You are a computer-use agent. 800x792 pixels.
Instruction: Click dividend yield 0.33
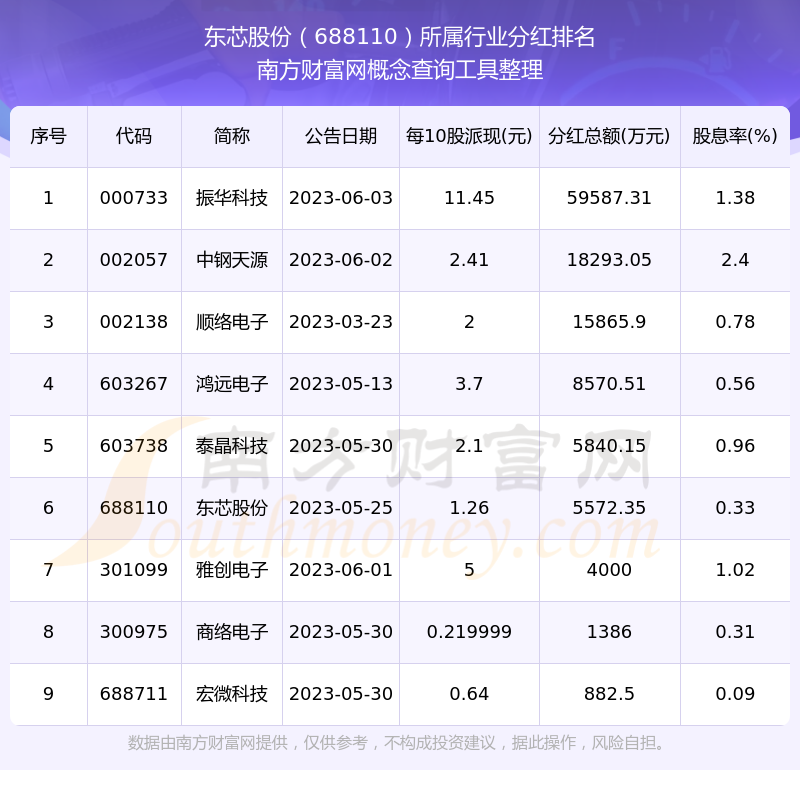point(735,508)
